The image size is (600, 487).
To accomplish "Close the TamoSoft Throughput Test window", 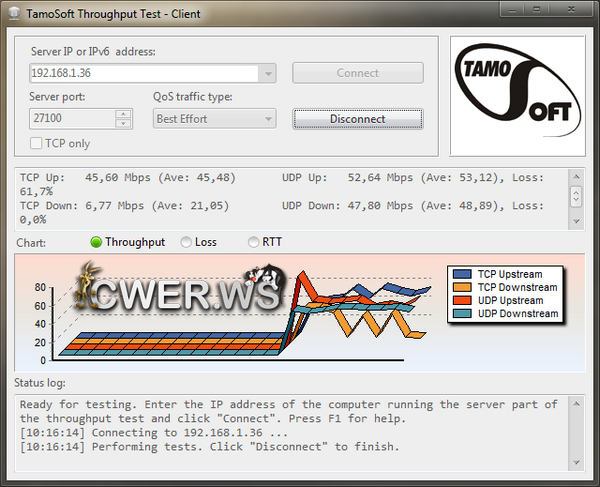I will click(x=571, y=10).
